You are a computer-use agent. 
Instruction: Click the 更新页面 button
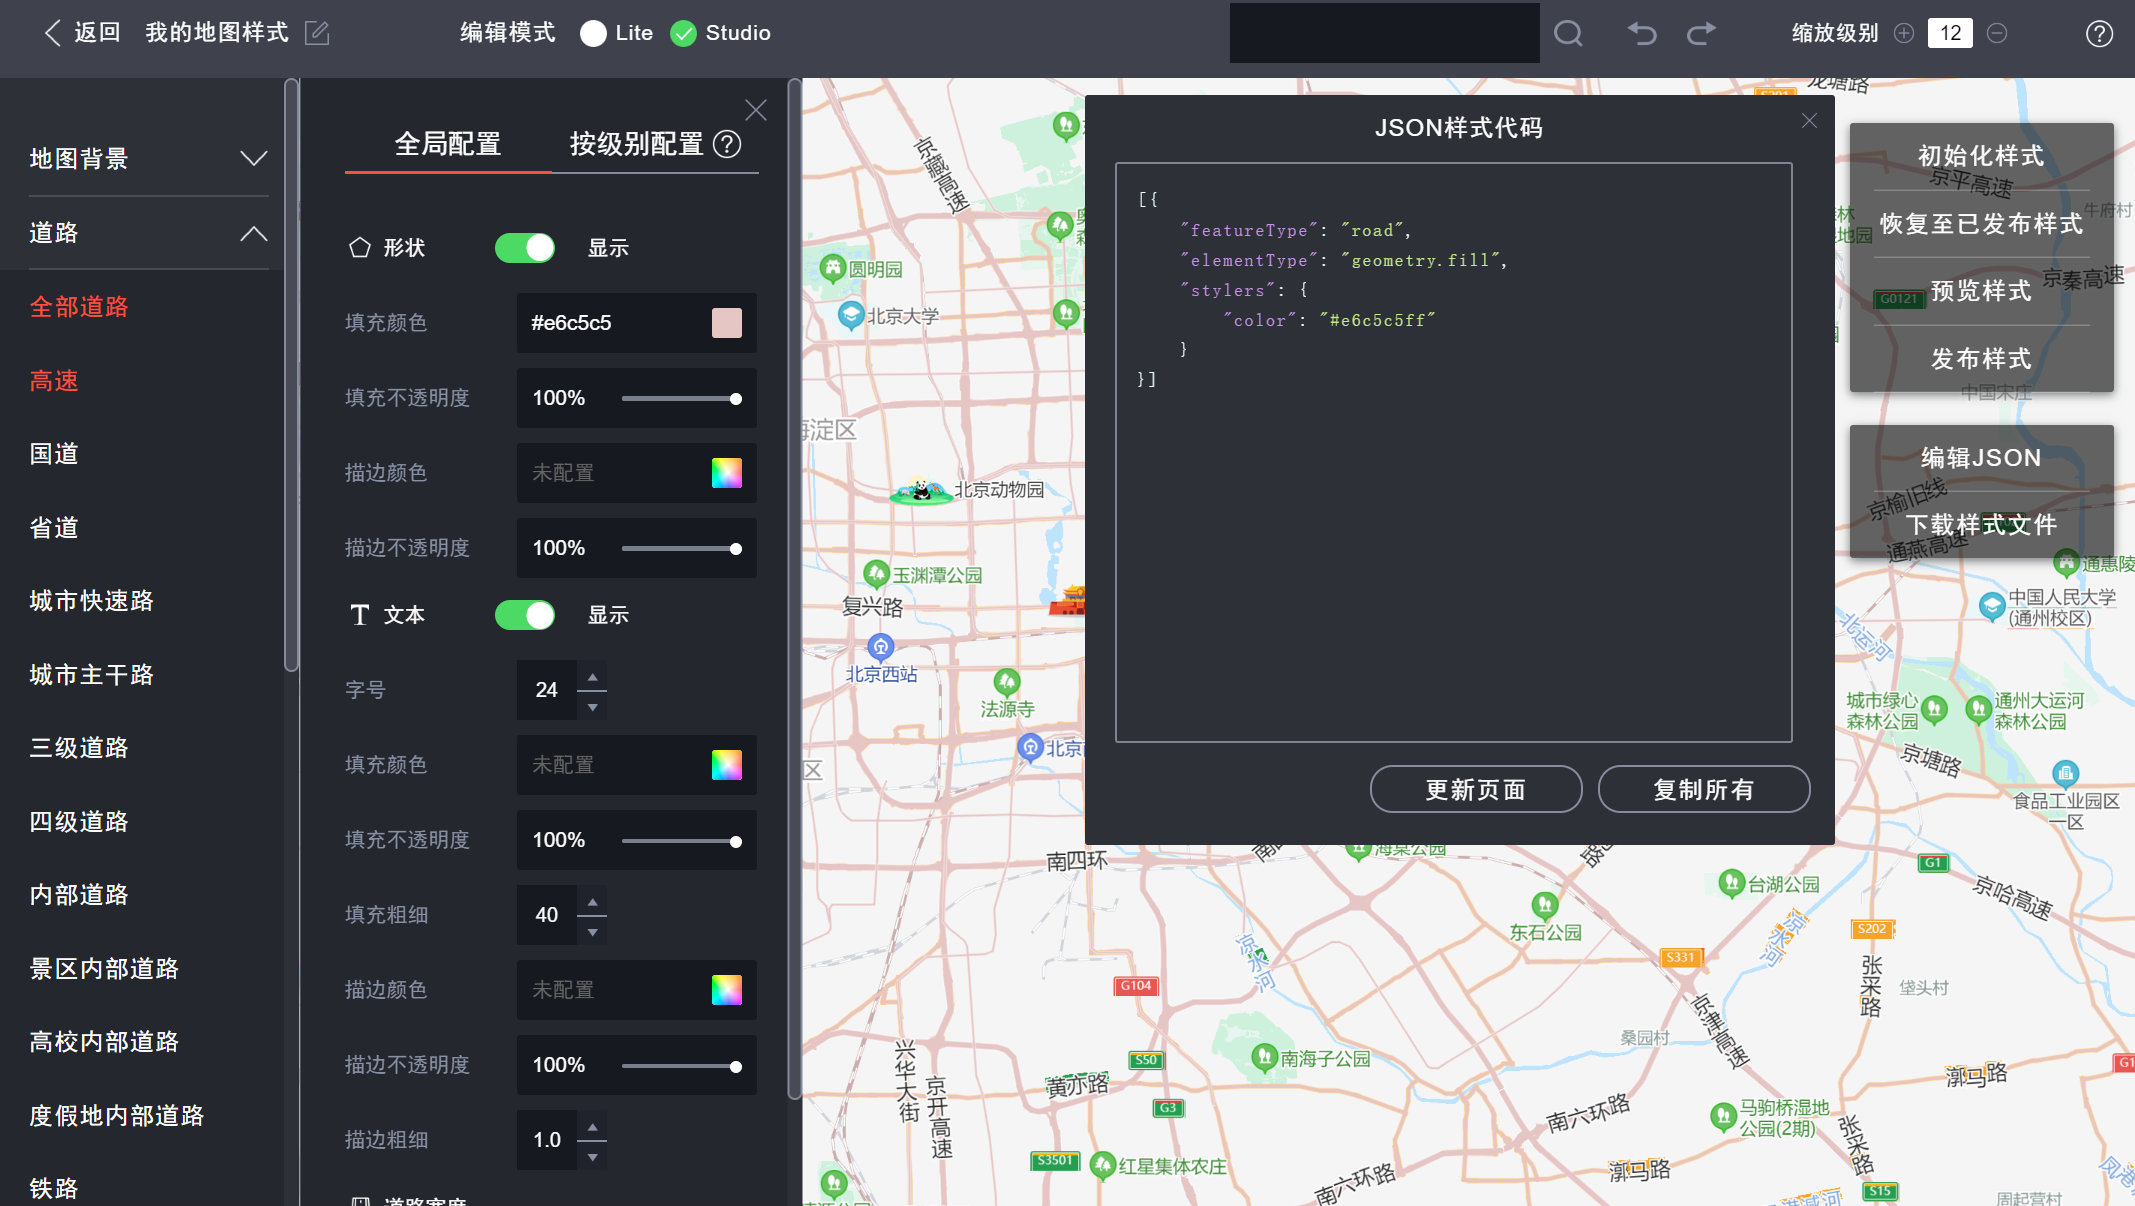point(1476,789)
